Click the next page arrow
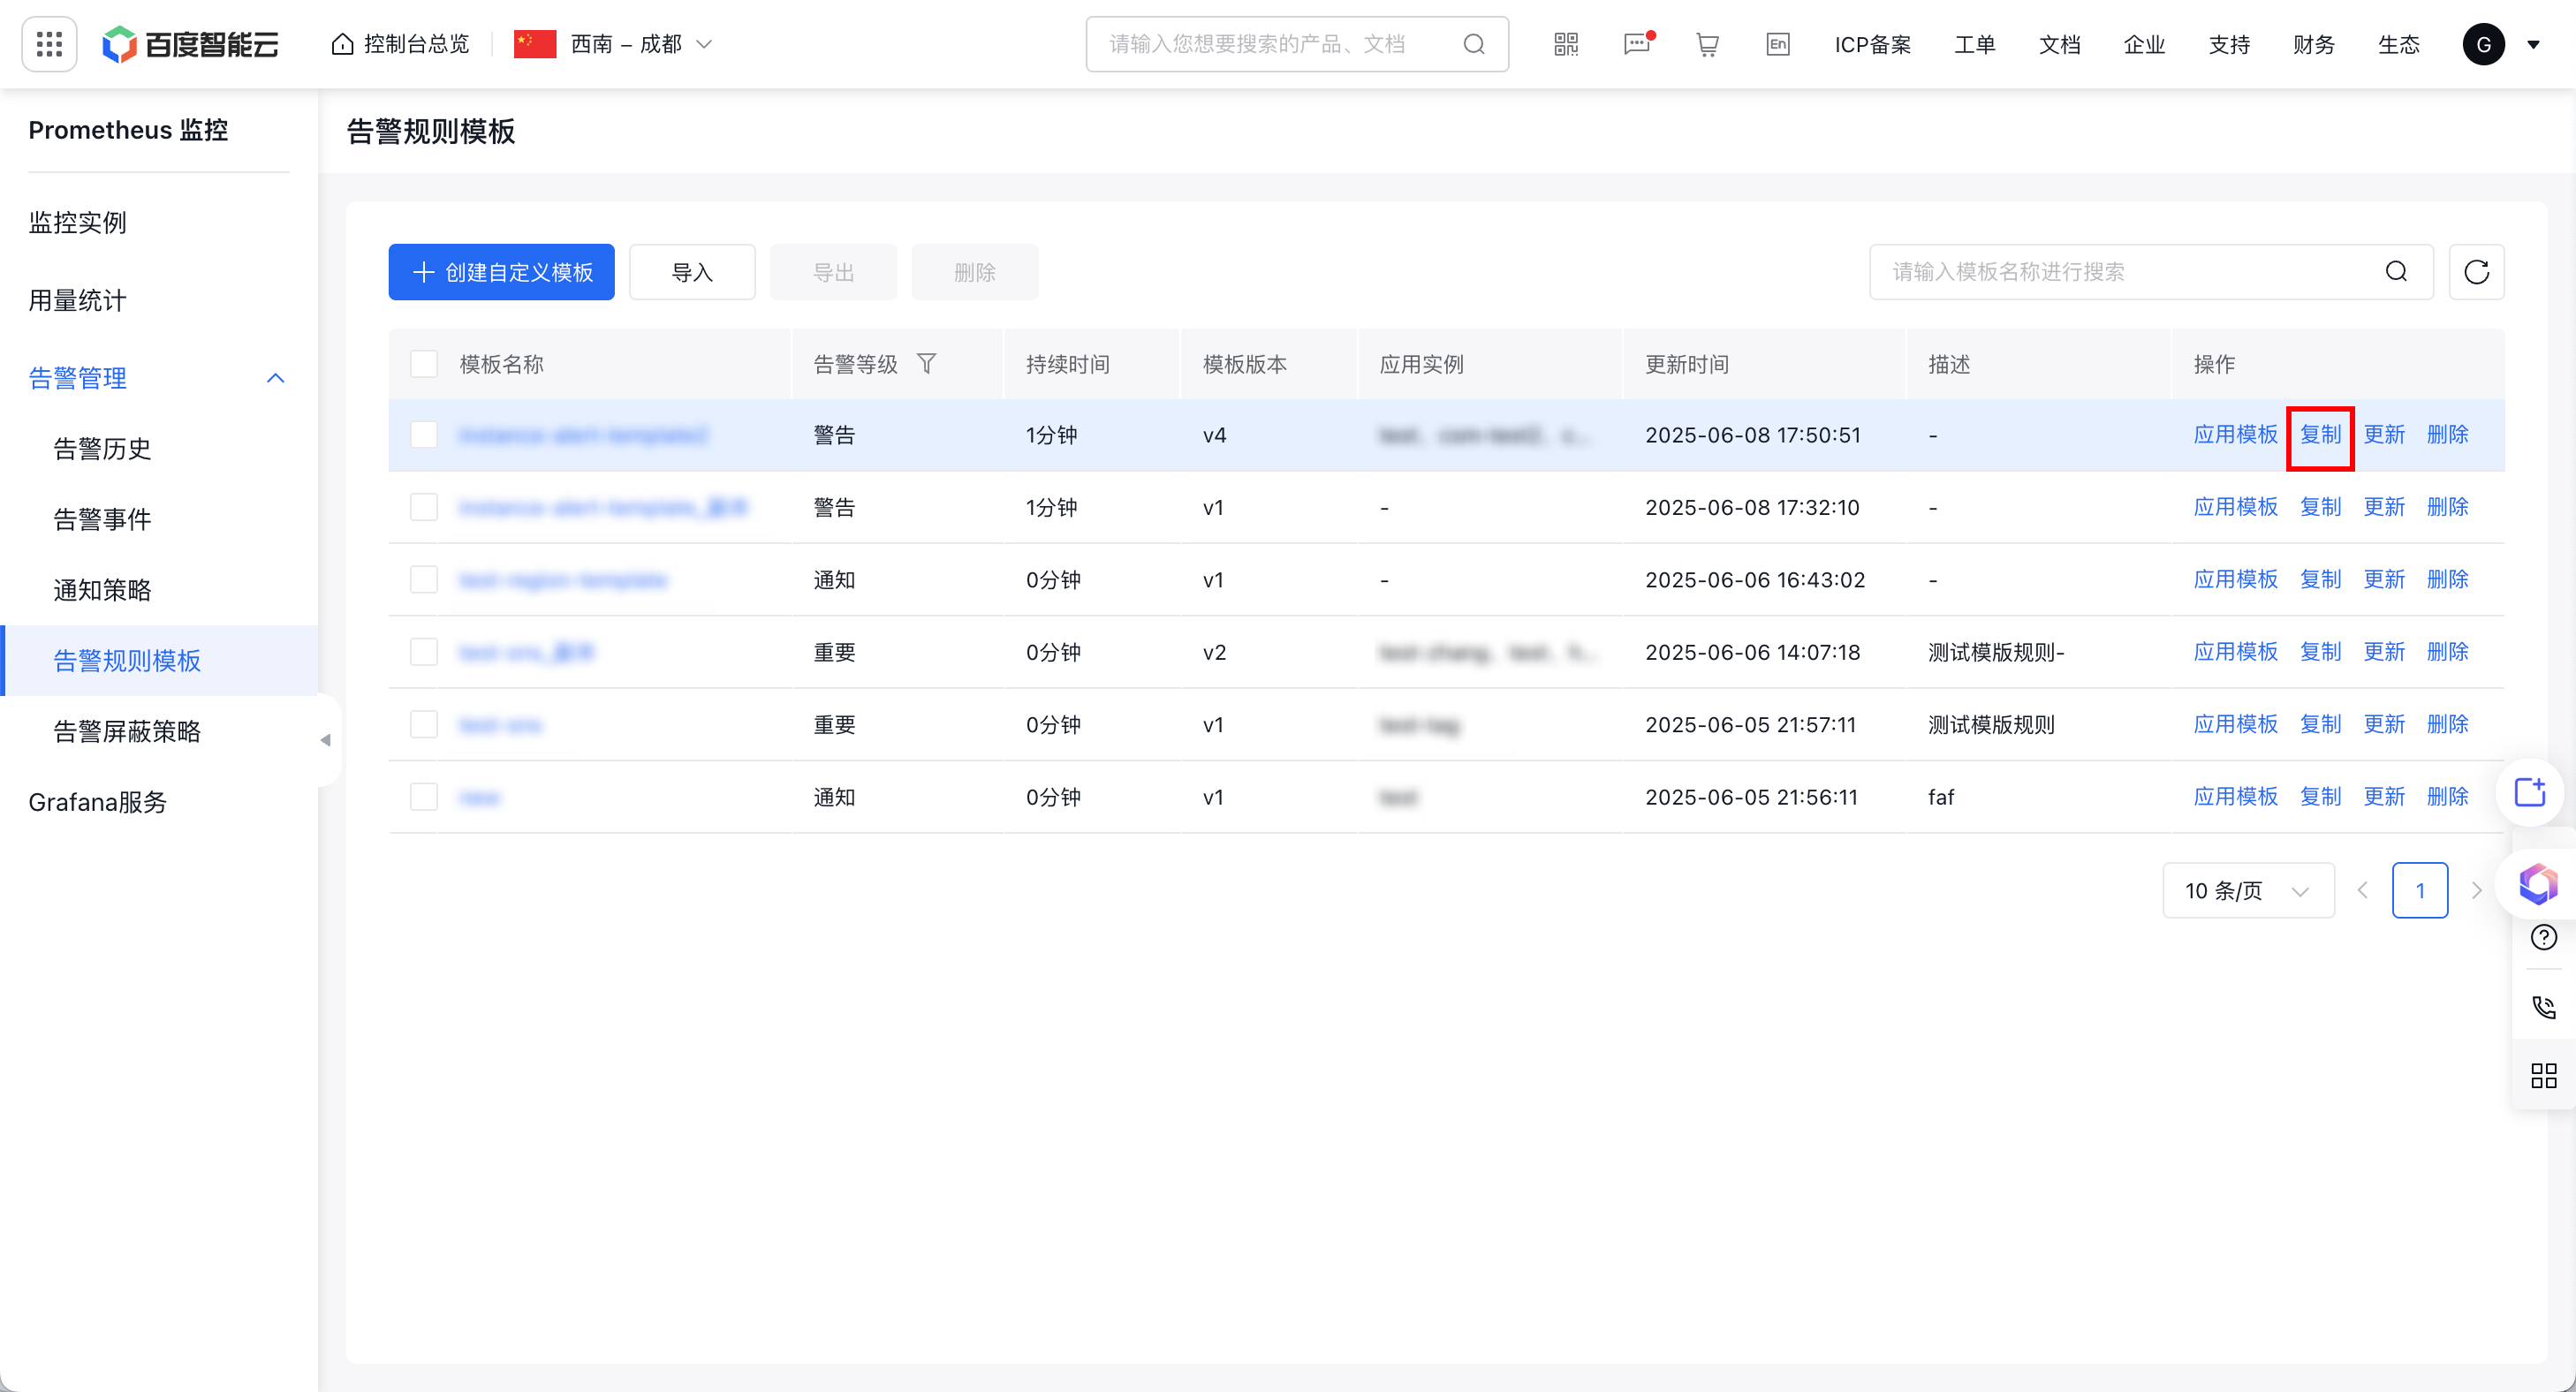This screenshot has height=1392, width=2576. (x=2476, y=890)
